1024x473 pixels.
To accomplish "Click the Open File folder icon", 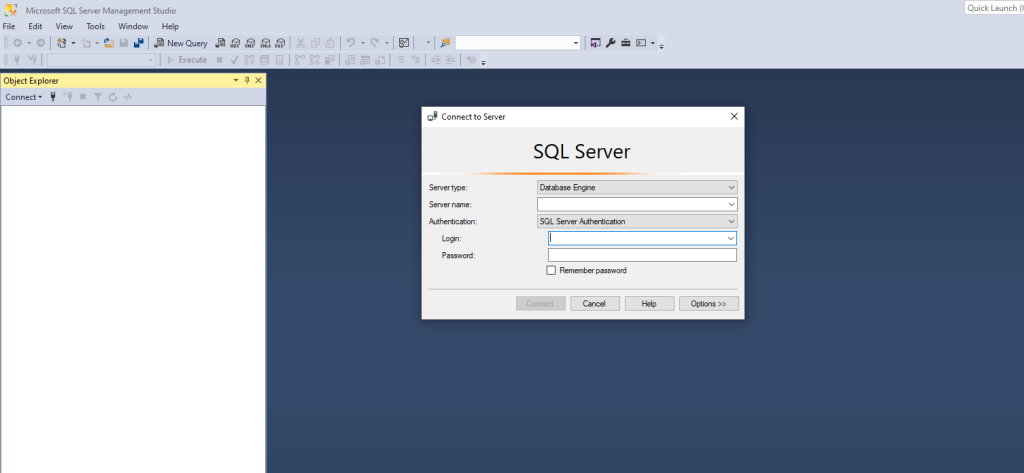I will 108,43.
